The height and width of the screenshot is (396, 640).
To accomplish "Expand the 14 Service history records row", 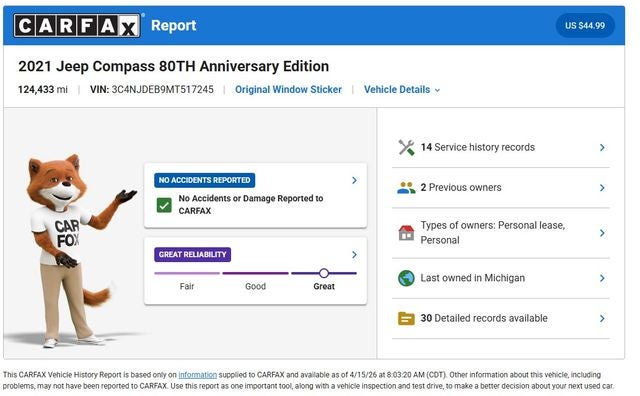I will pyautogui.click(x=501, y=147).
